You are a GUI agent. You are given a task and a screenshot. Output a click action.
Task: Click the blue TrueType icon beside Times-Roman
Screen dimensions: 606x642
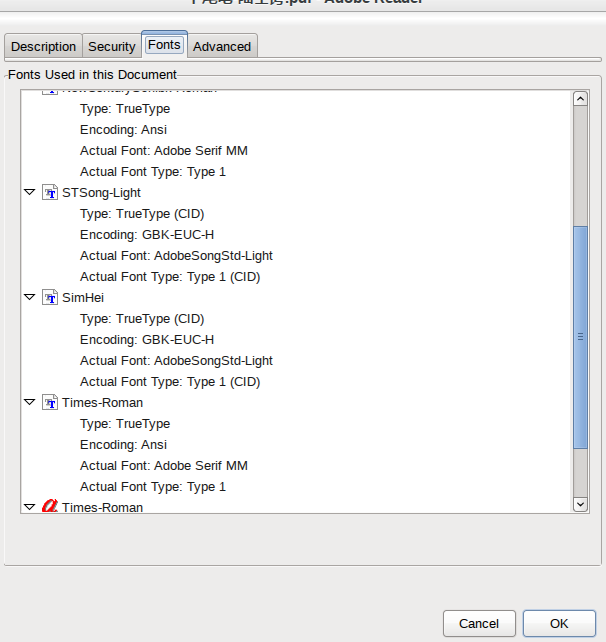pos(50,402)
